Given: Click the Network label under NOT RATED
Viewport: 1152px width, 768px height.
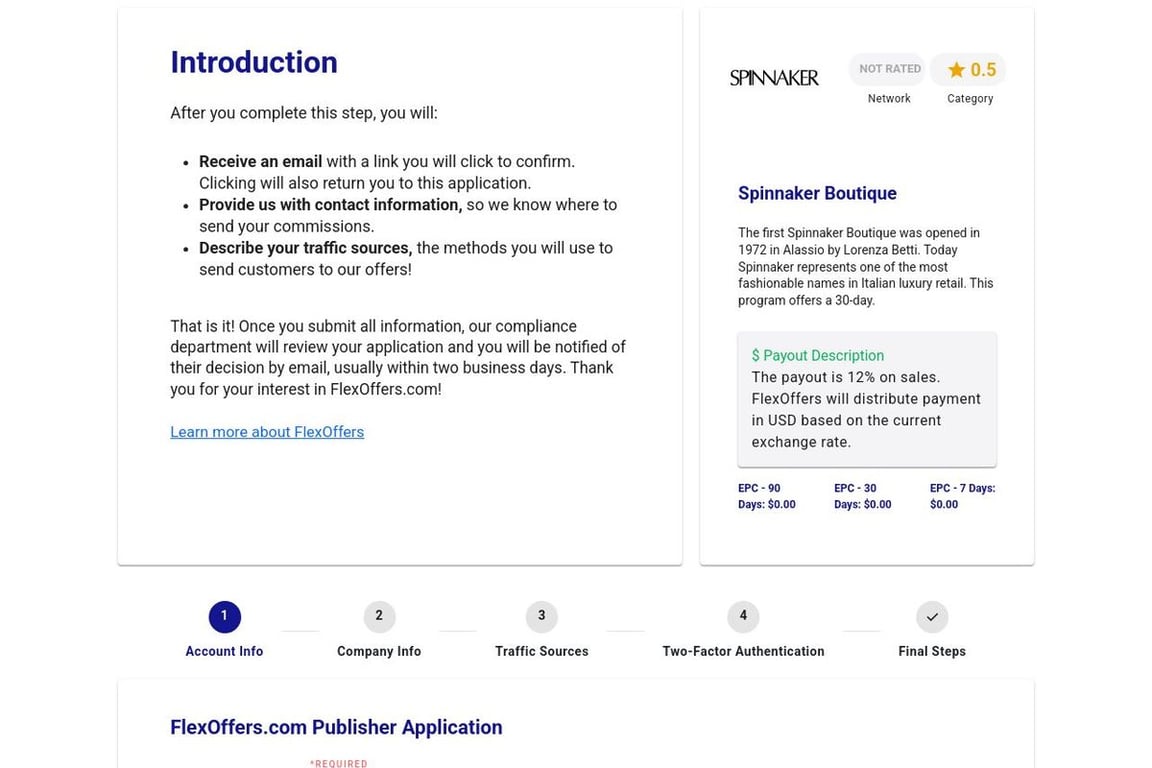Looking at the screenshot, I should 889,98.
